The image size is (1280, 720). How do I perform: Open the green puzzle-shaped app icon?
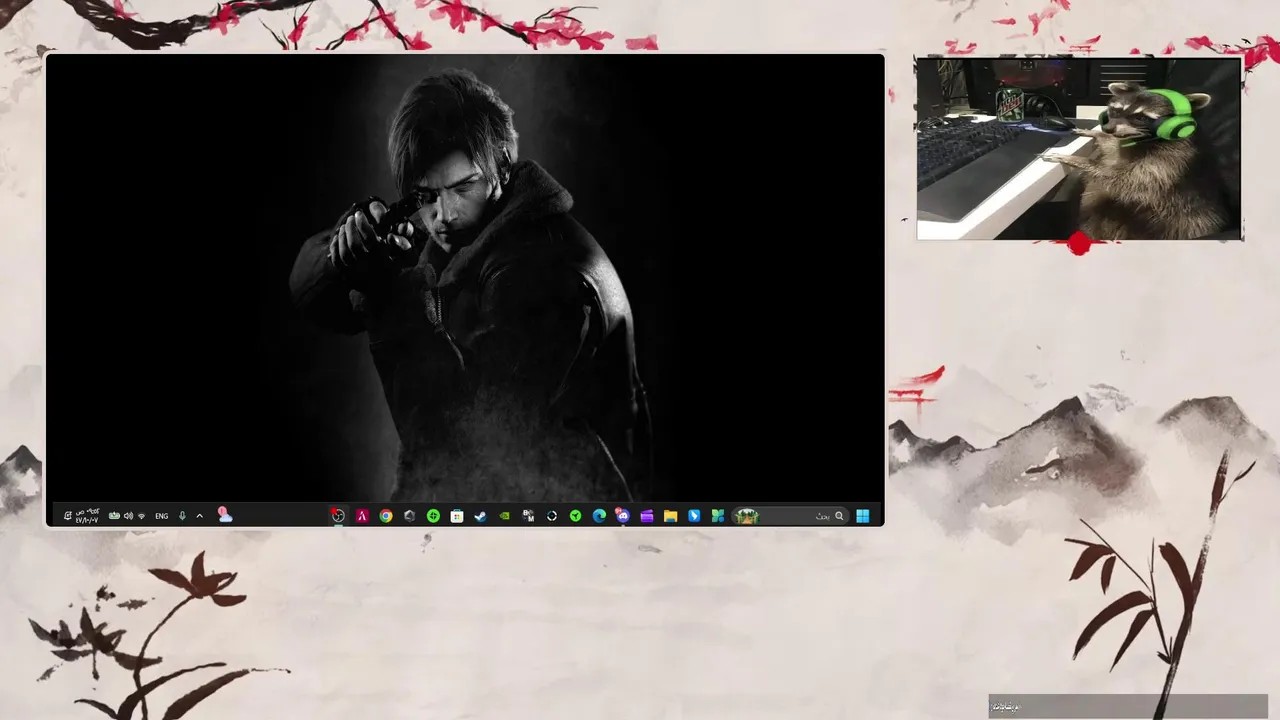pos(717,516)
